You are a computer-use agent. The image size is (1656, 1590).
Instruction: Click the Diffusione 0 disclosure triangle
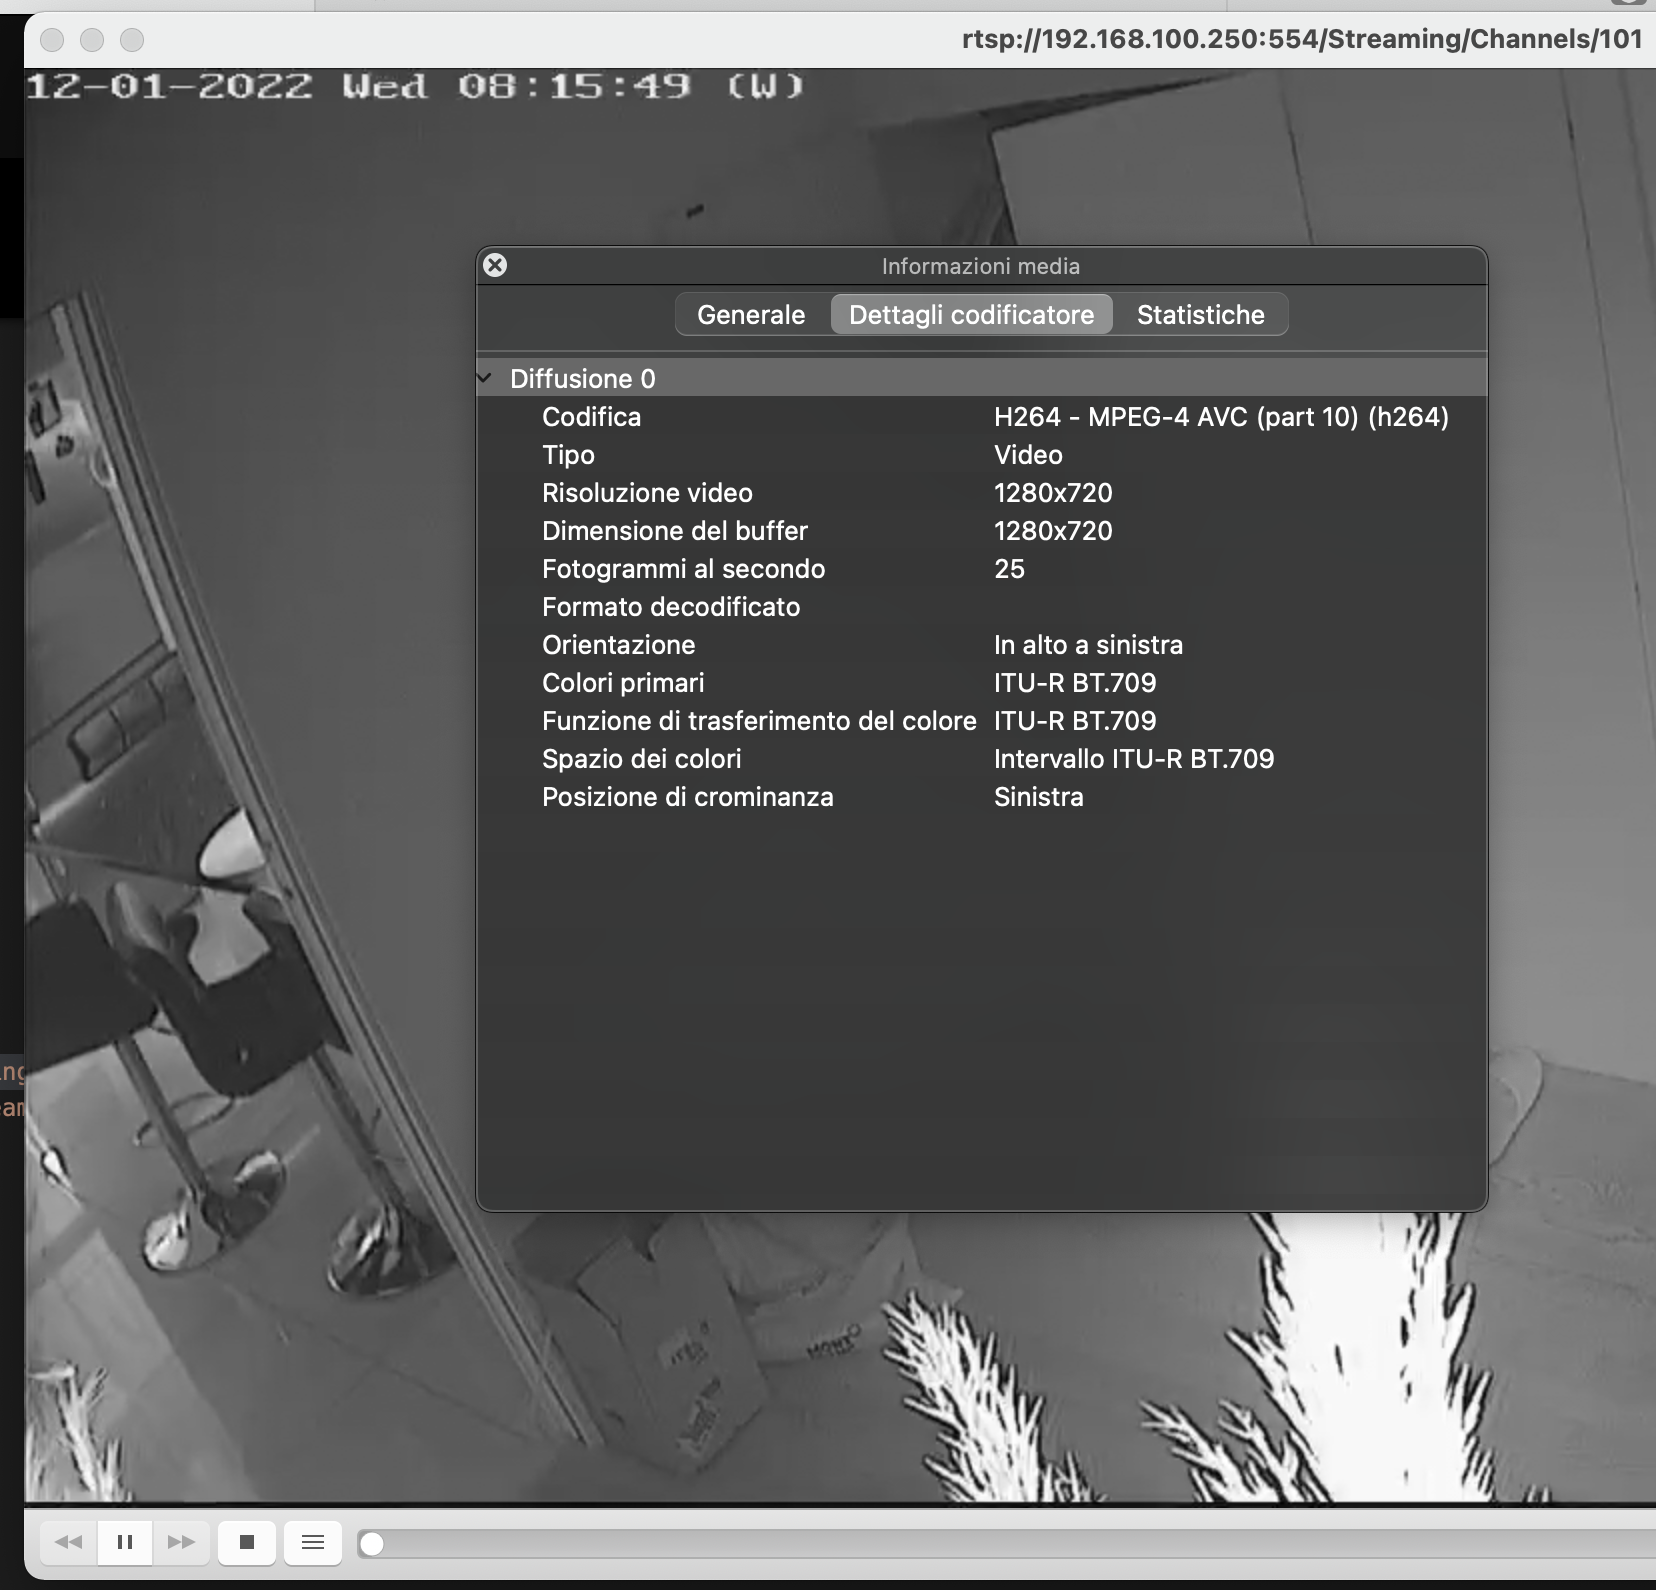coord(485,377)
